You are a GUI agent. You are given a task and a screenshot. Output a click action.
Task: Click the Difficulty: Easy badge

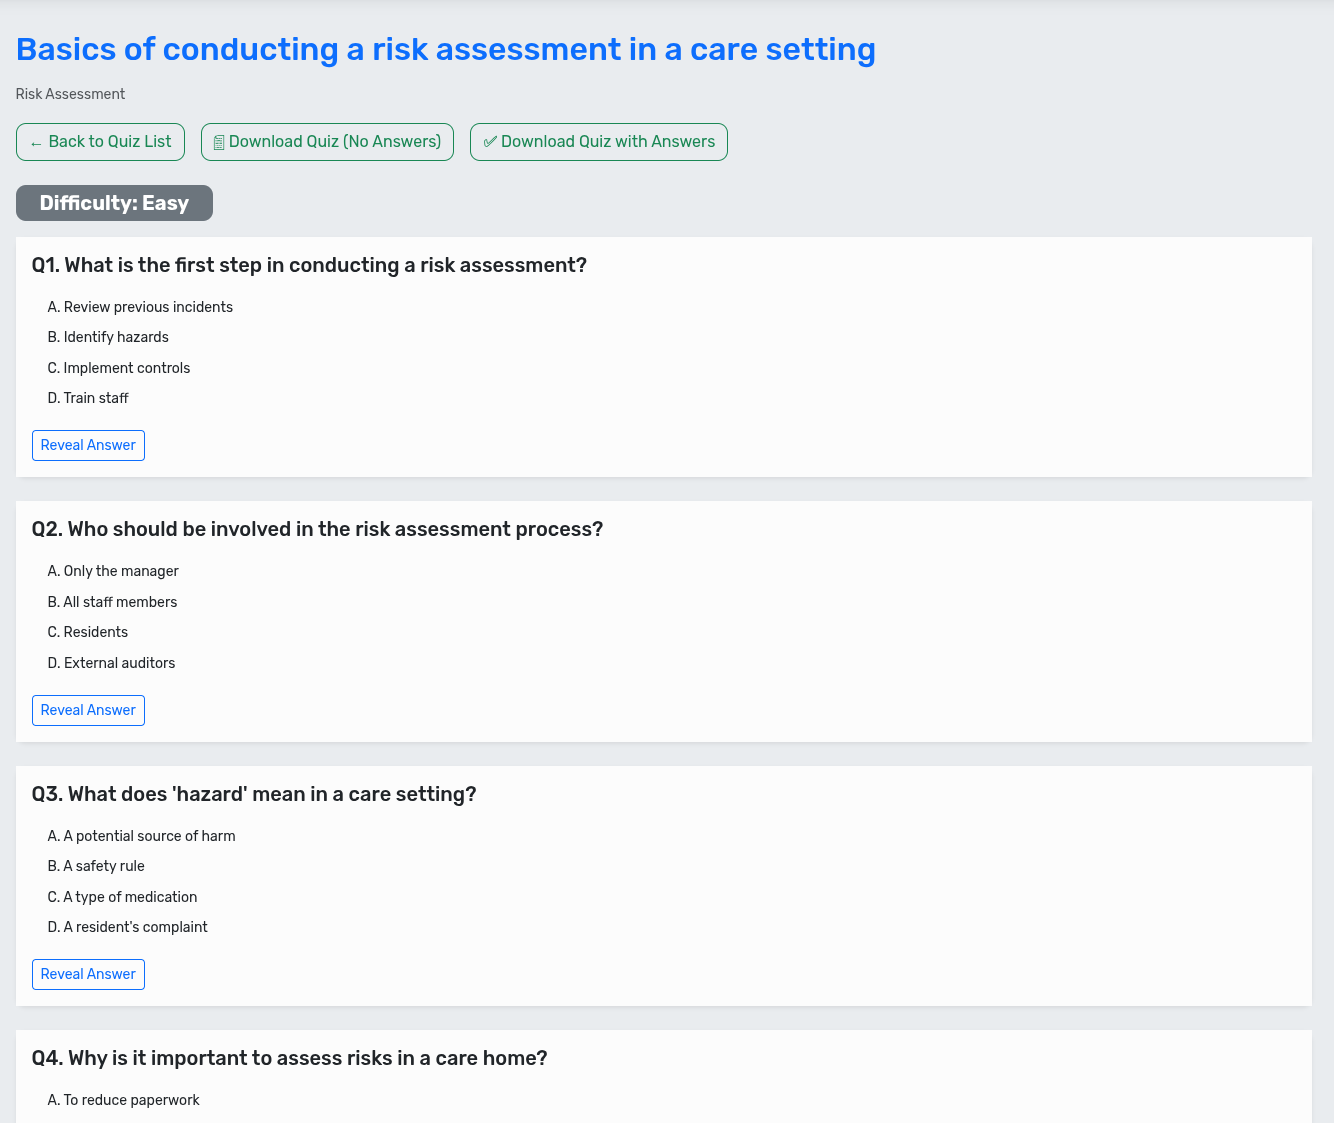click(114, 203)
